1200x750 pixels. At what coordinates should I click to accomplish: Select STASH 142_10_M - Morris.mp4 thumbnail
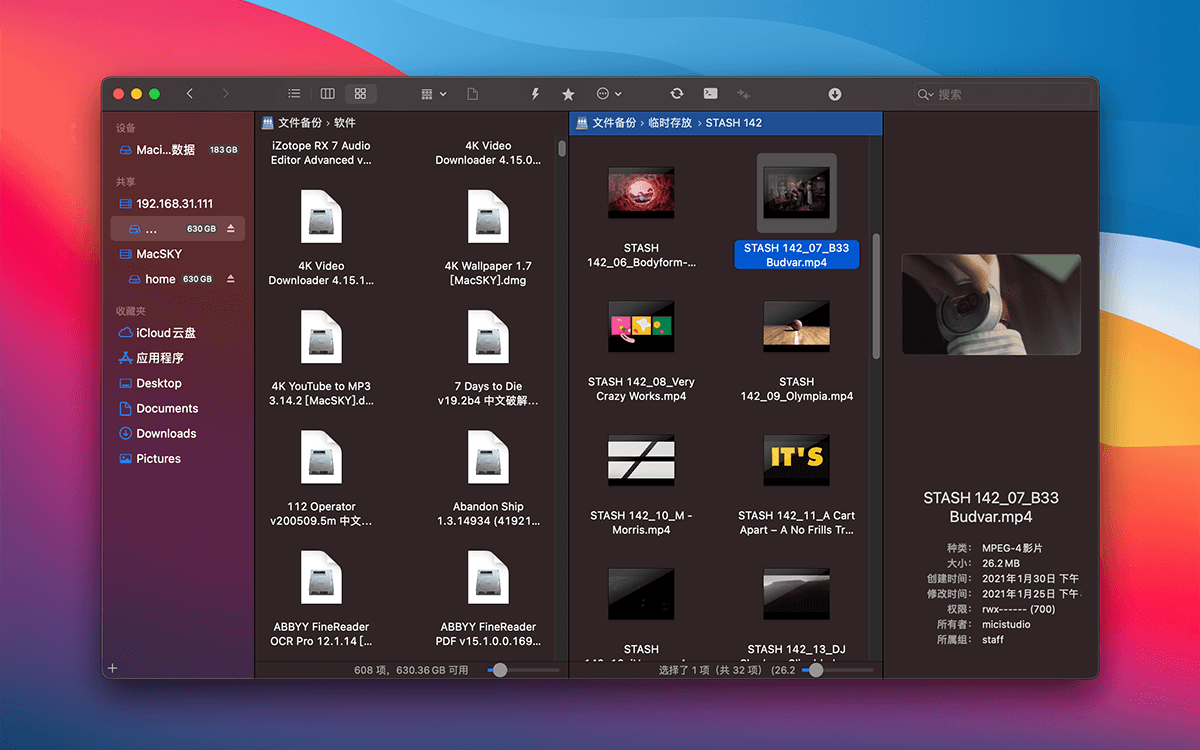tap(641, 460)
